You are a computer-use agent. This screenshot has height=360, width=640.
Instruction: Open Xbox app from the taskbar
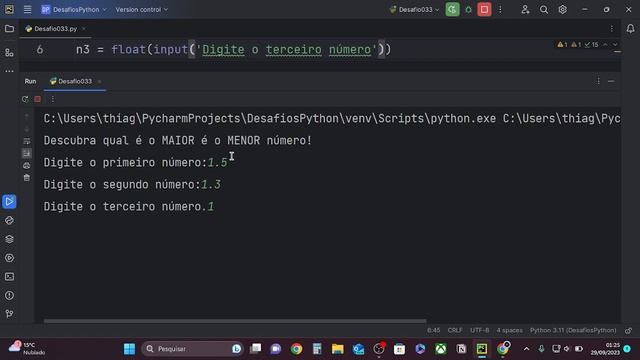[x=441, y=349]
